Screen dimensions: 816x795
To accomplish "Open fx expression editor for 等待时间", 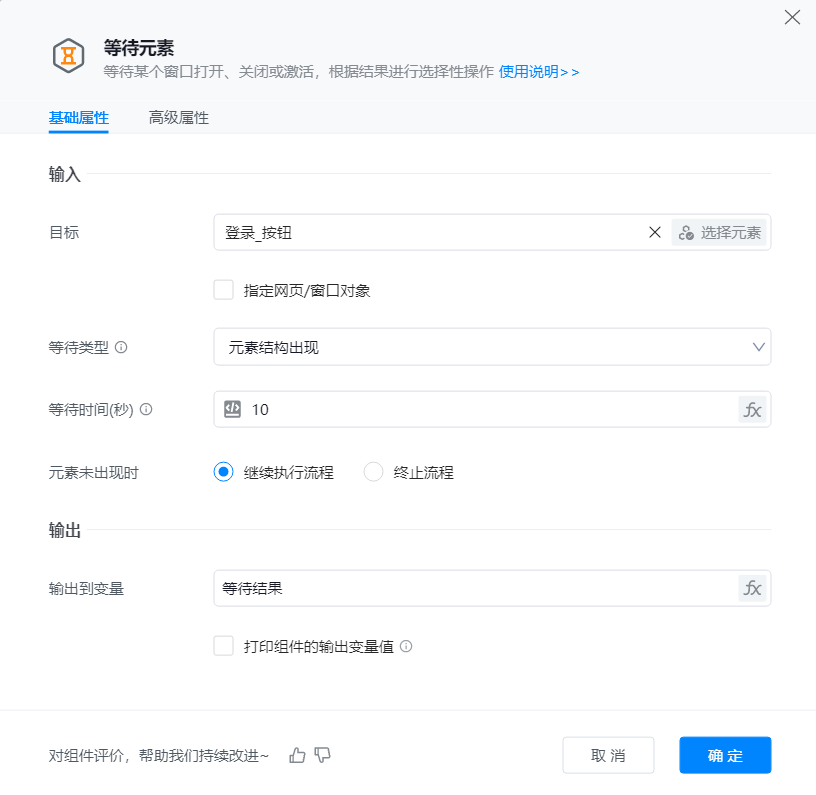I will tap(752, 409).
